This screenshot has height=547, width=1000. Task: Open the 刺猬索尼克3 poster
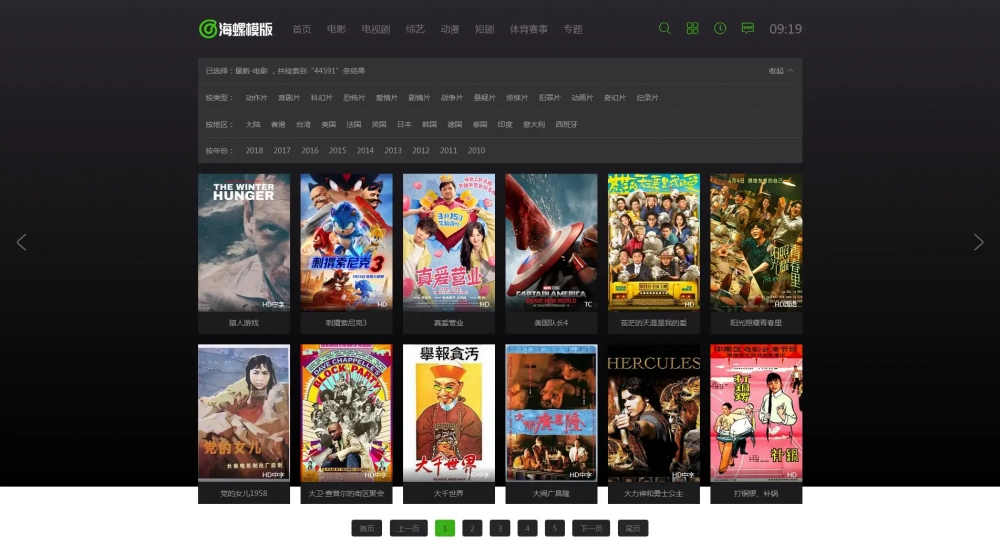click(x=346, y=243)
